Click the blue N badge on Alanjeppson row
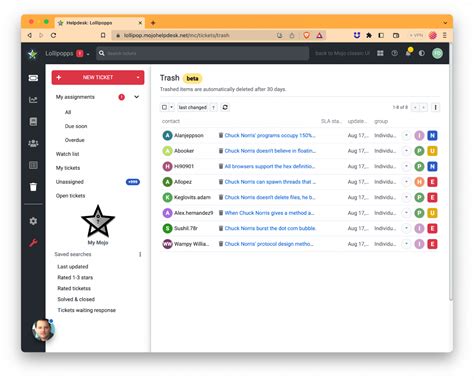Viewport: 474px width, 380px height. click(x=432, y=135)
